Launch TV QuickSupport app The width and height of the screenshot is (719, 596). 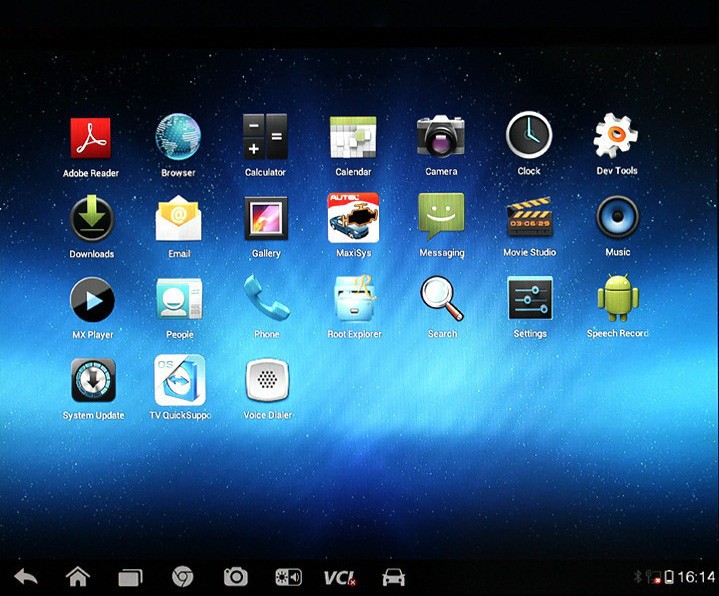click(179, 380)
